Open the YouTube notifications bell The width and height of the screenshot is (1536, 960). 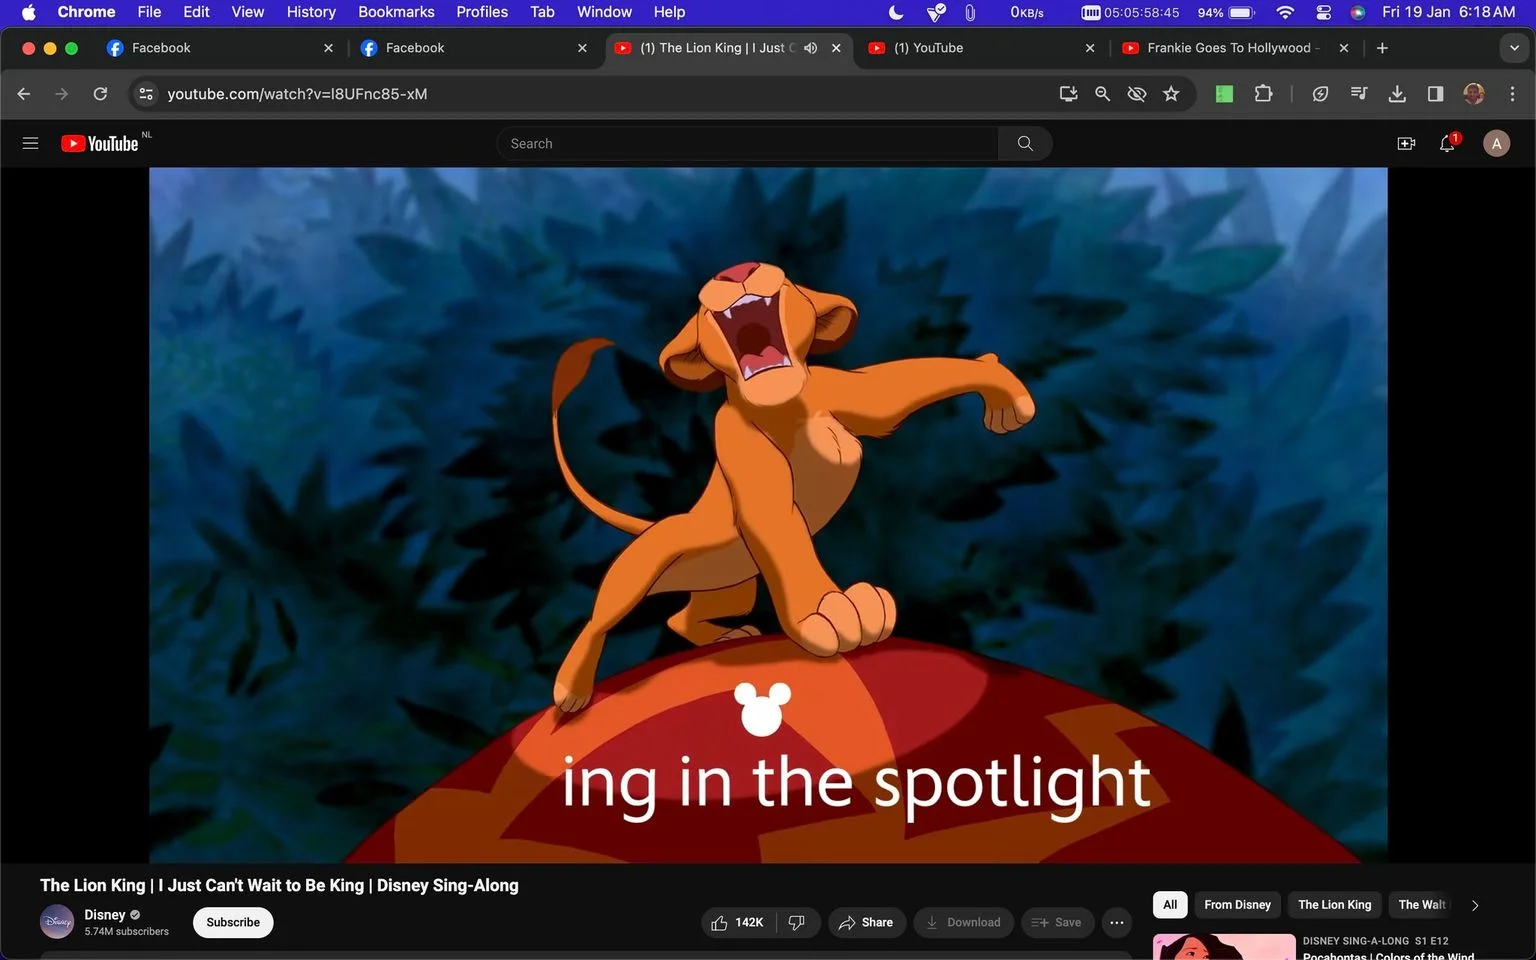click(x=1447, y=143)
